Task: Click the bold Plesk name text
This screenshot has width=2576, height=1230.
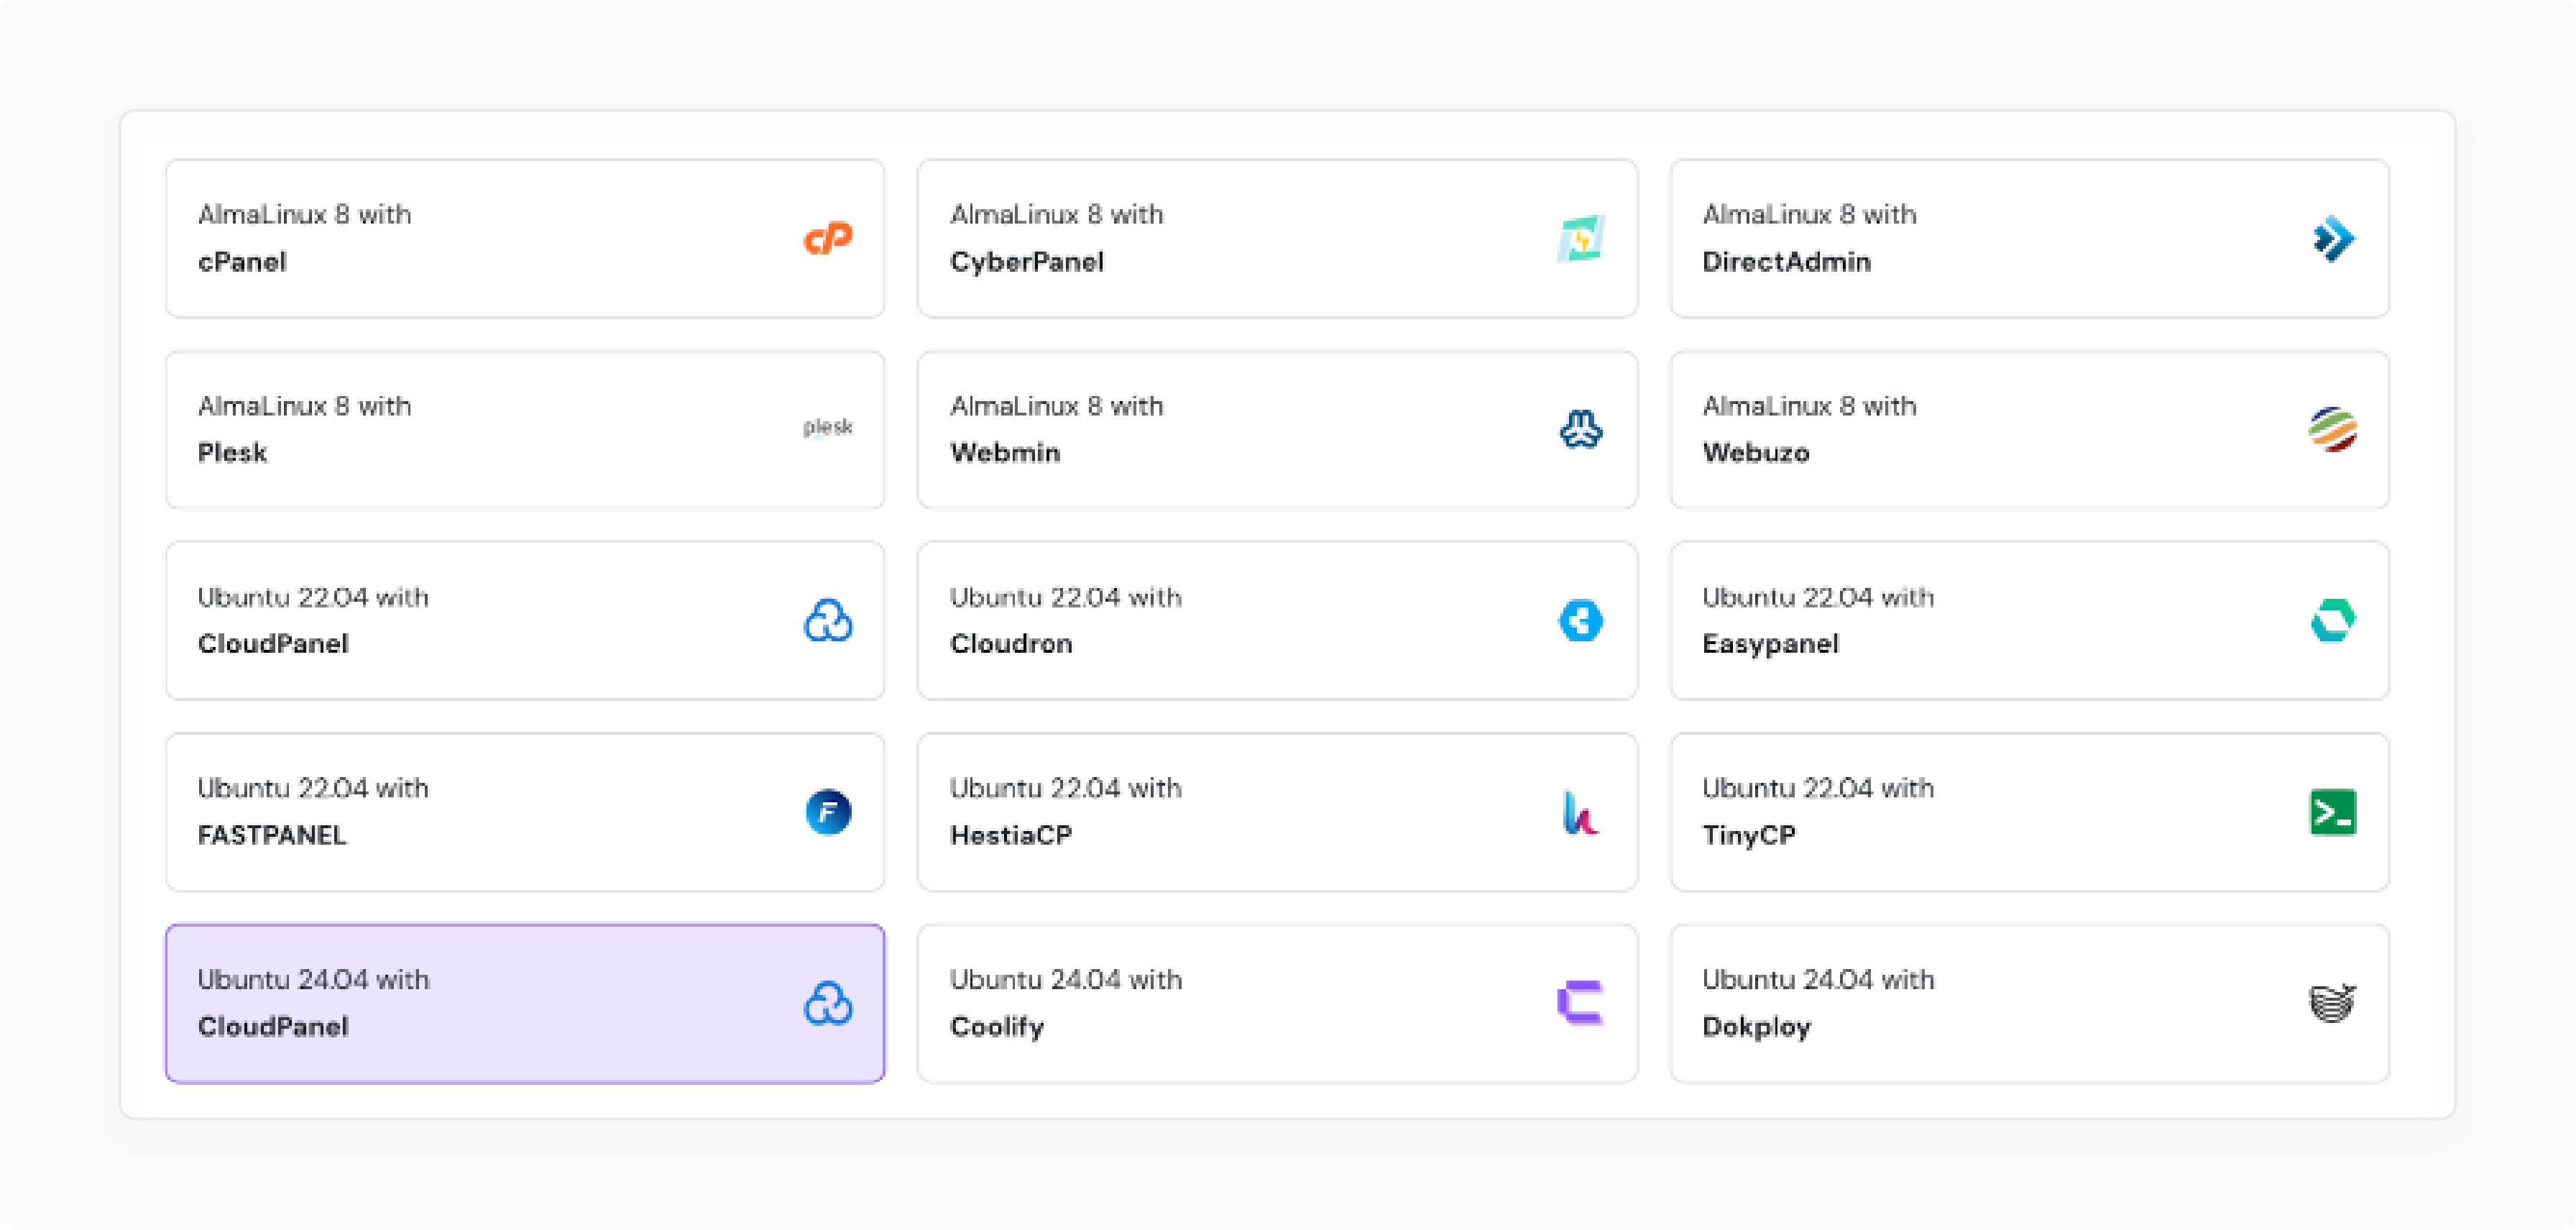Action: 232,453
